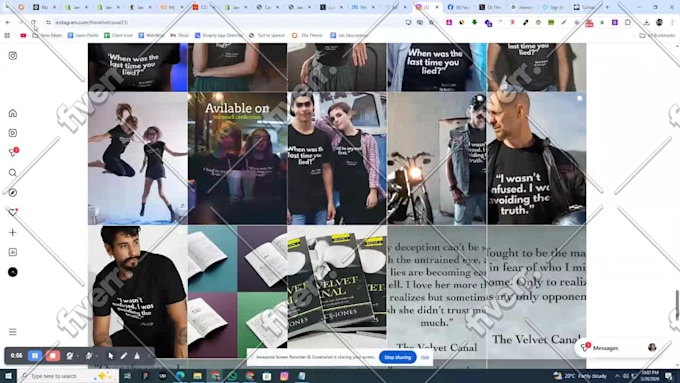Open the bearded man black shirt post
This screenshot has width=680, height=383.
(x=137, y=291)
